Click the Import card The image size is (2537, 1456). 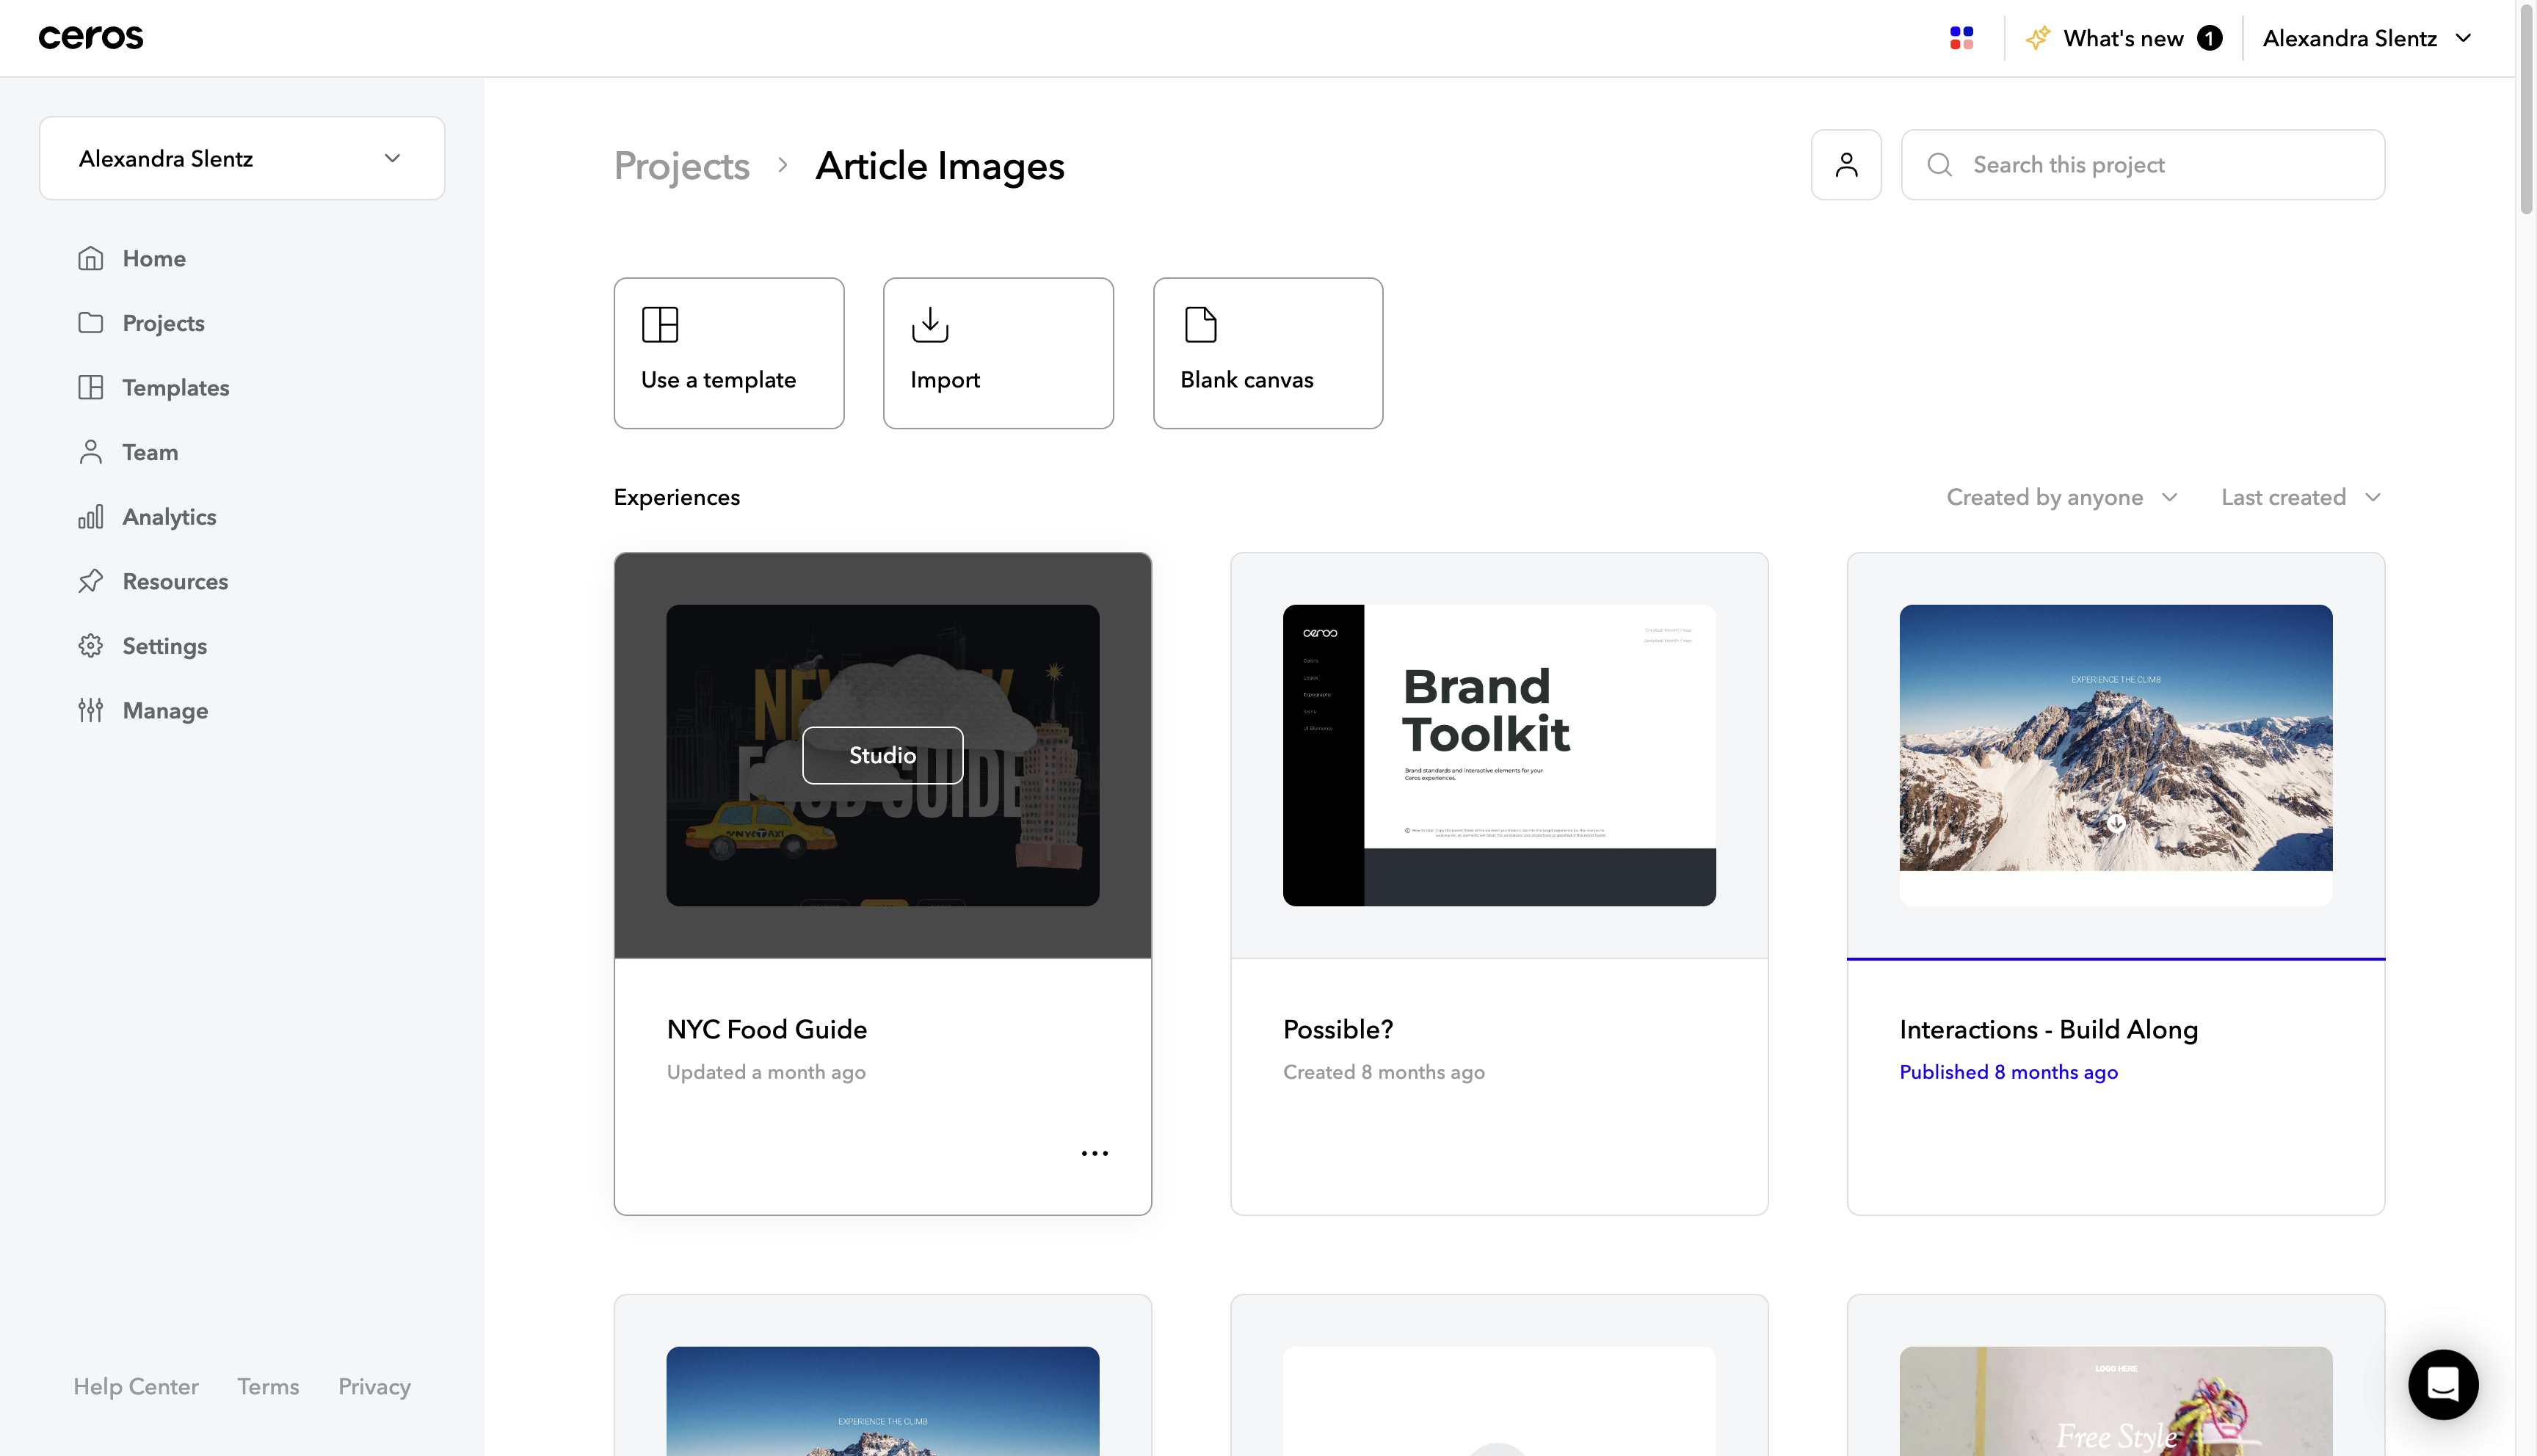point(998,353)
